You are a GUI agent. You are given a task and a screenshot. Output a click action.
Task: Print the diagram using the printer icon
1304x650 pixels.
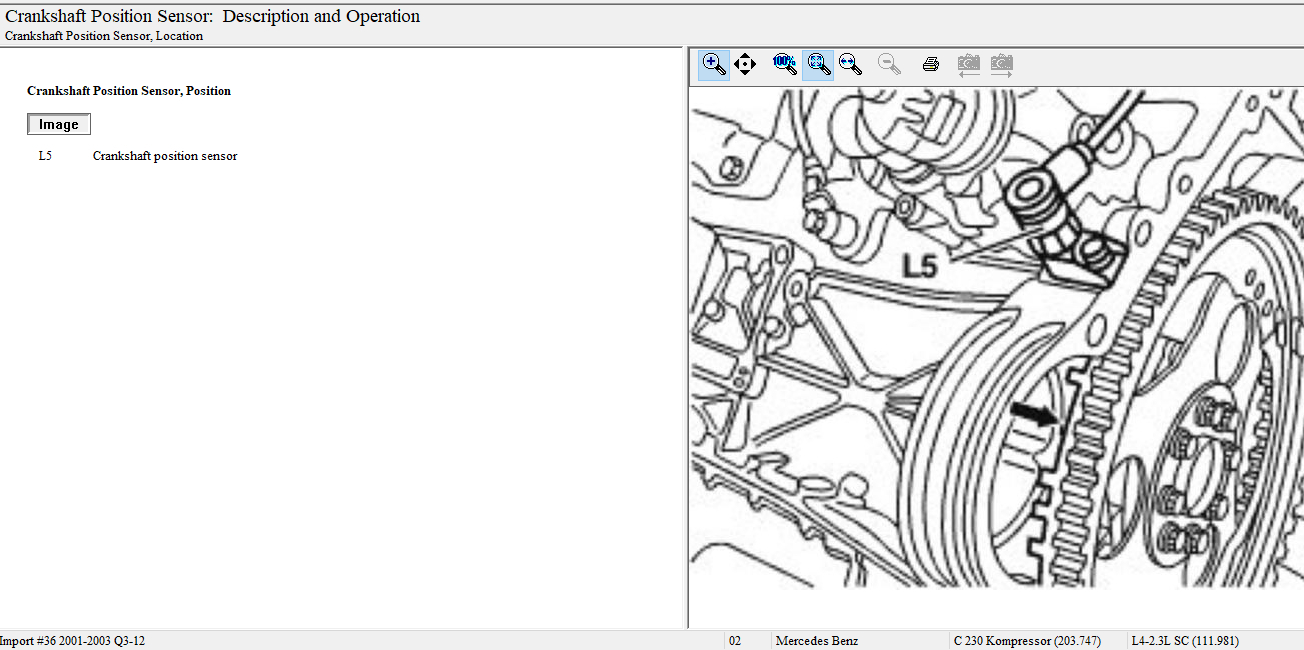(x=930, y=65)
